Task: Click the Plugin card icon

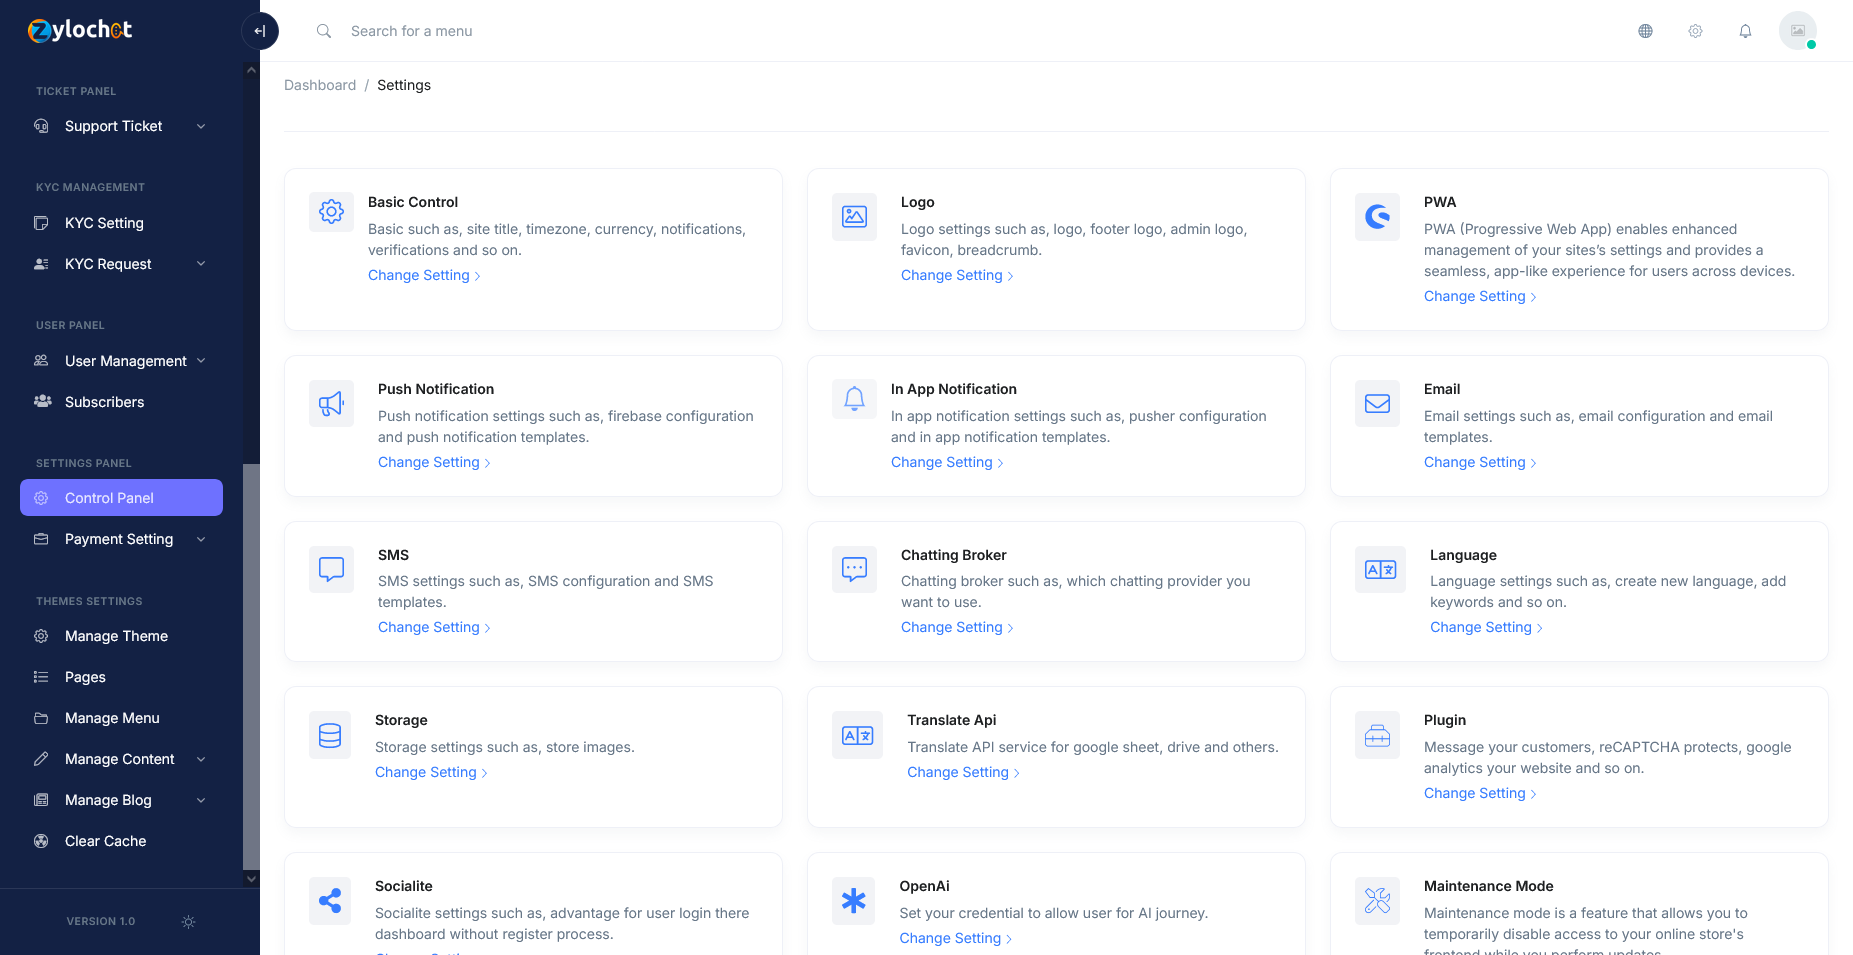Action: (x=1377, y=735)
